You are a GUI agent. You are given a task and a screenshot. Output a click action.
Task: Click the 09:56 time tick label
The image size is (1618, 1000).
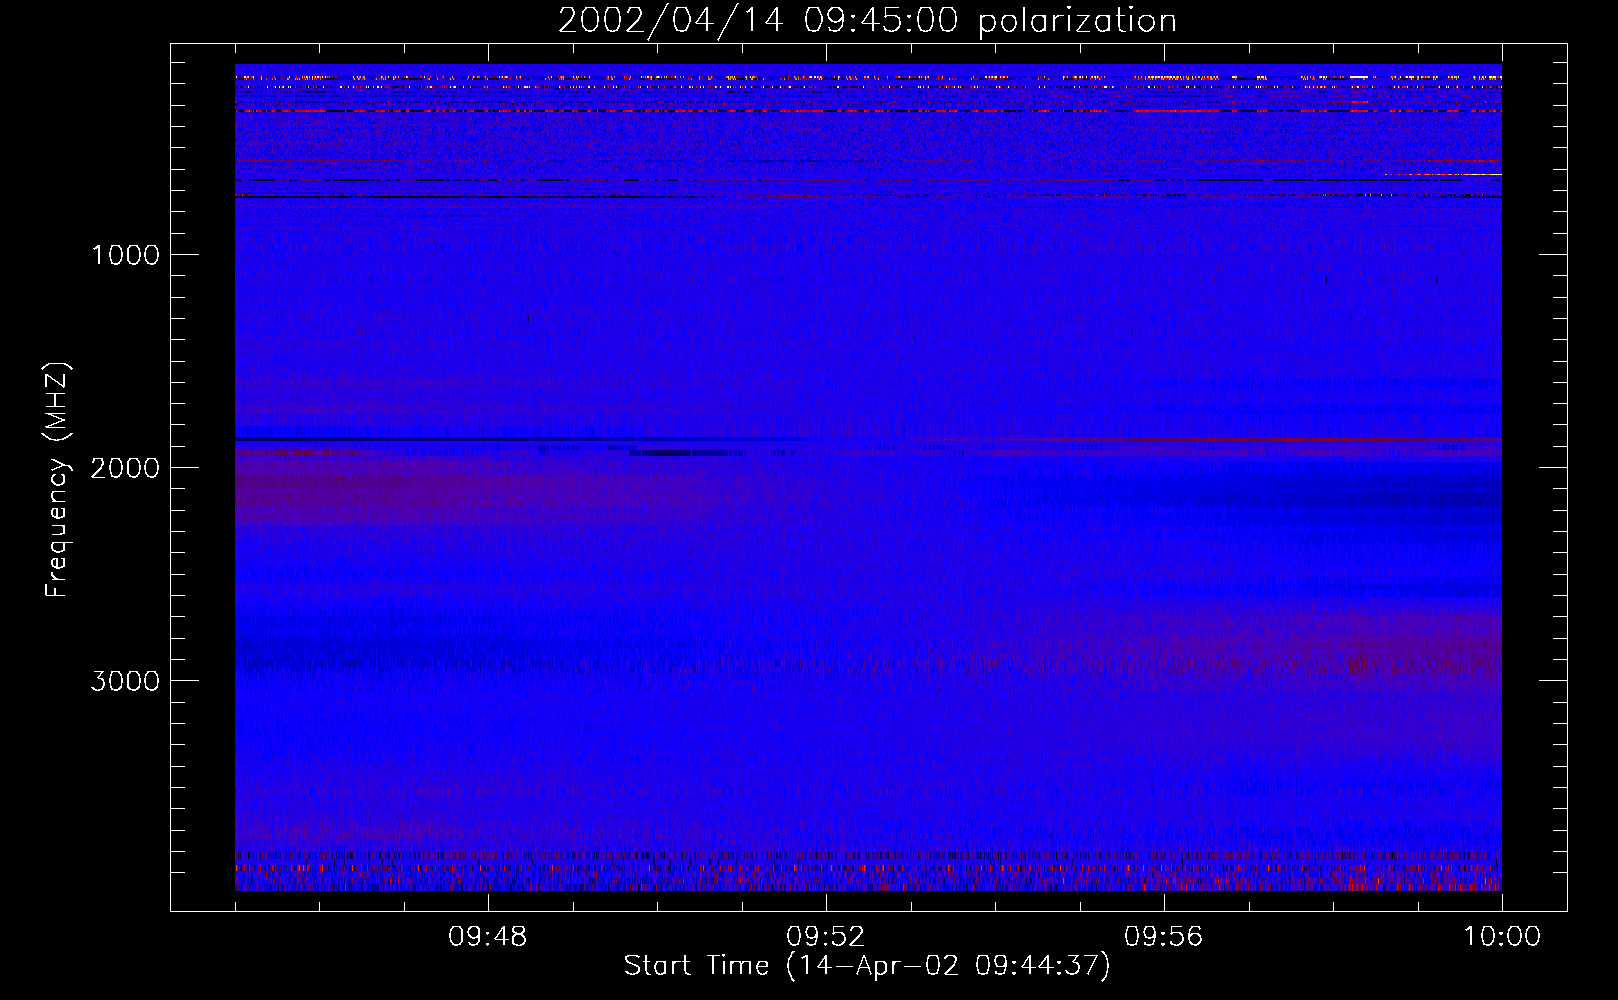tap(1163, 937)
